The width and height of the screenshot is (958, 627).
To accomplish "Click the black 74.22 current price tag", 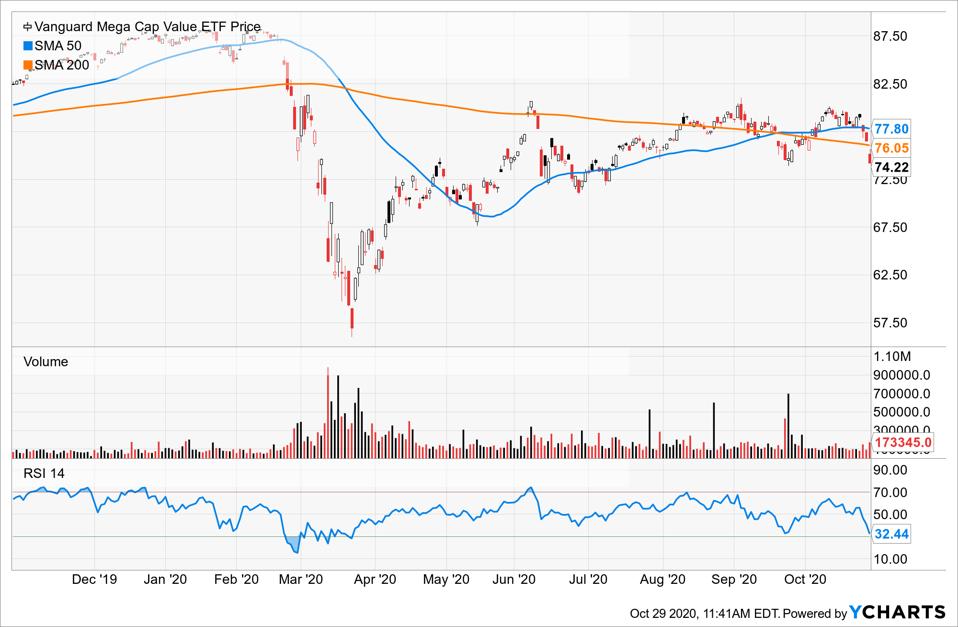I will click(891, 167).
